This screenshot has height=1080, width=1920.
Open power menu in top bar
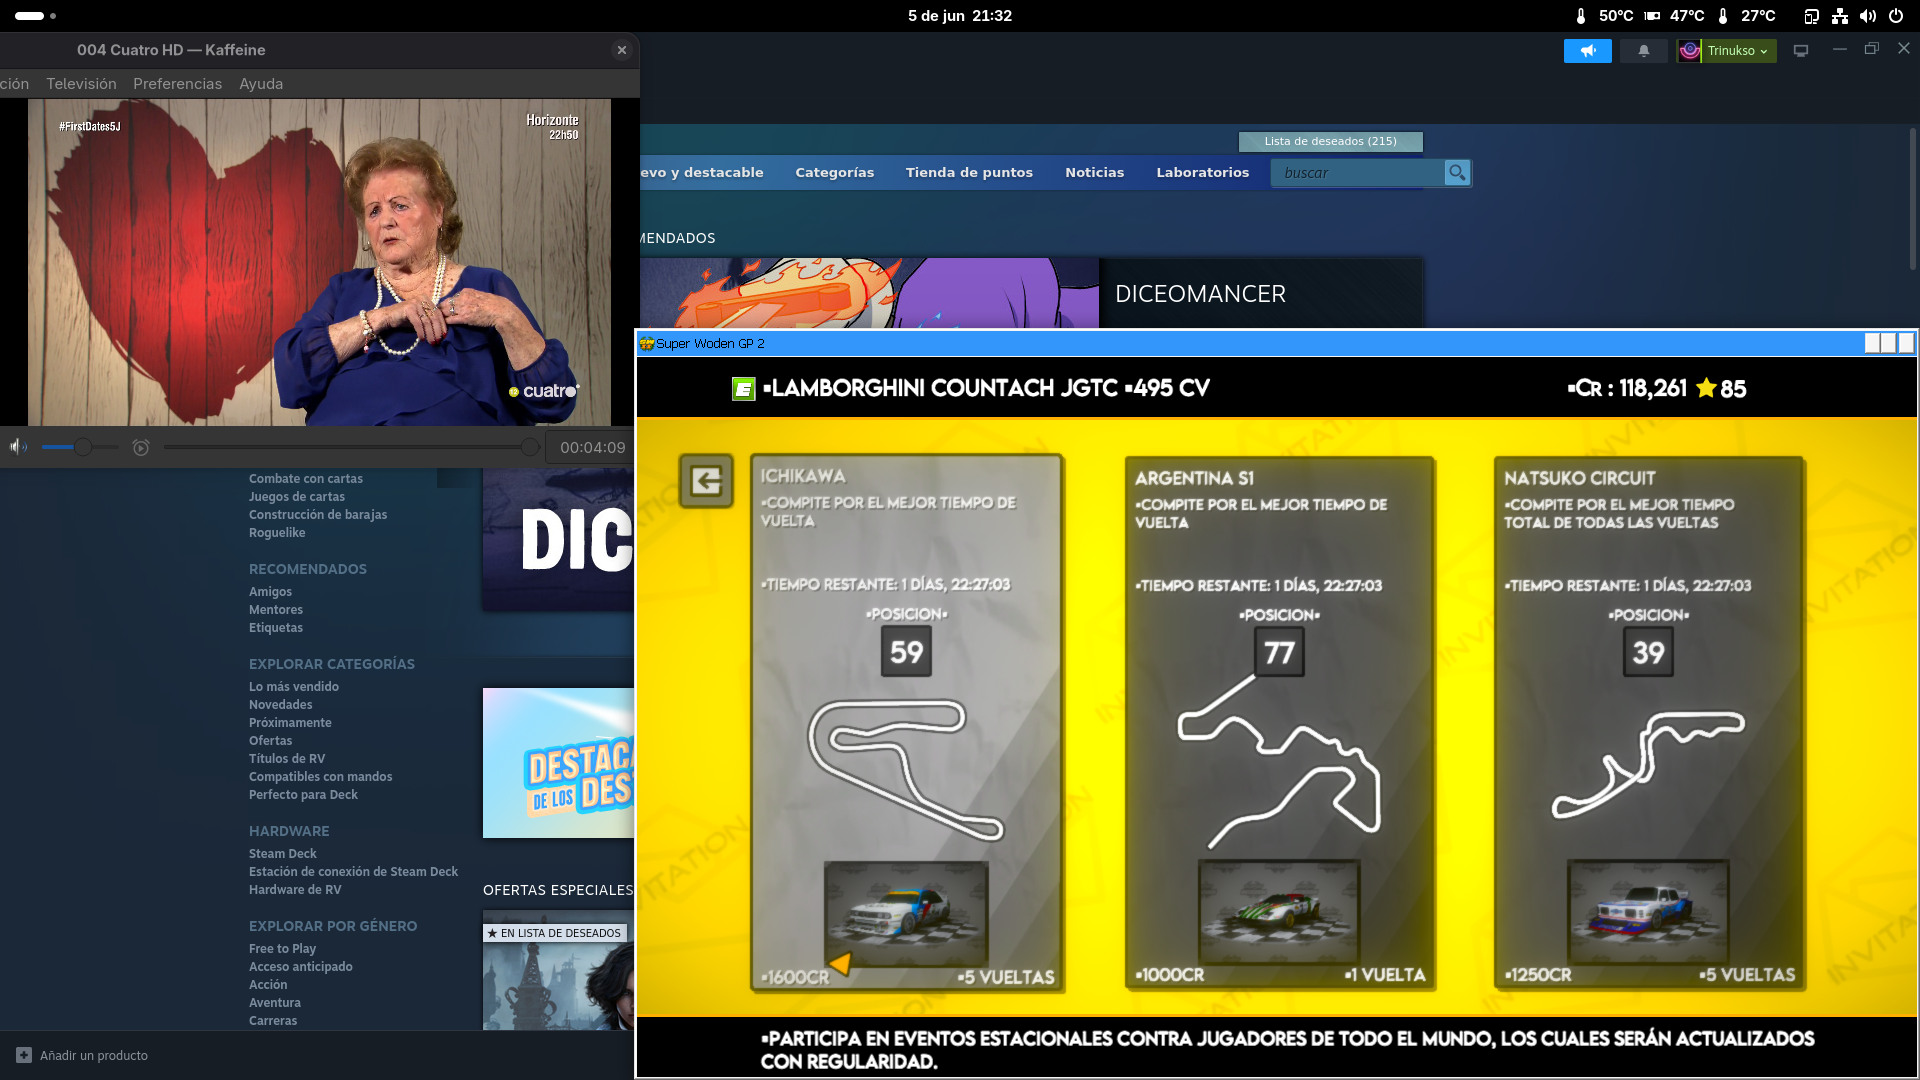(x=1895, y=16)
